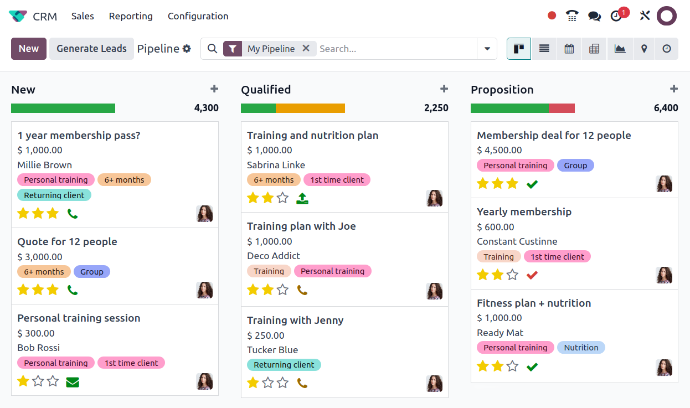Viewport: 690px width, 408px height.
Task: Click phone activity icon on Quote for 12 people
Action: point(72,290)
